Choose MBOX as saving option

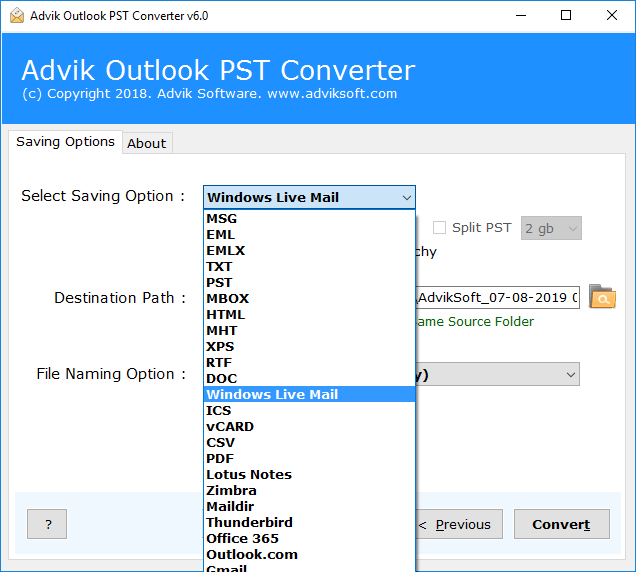(x=309, y=299)
